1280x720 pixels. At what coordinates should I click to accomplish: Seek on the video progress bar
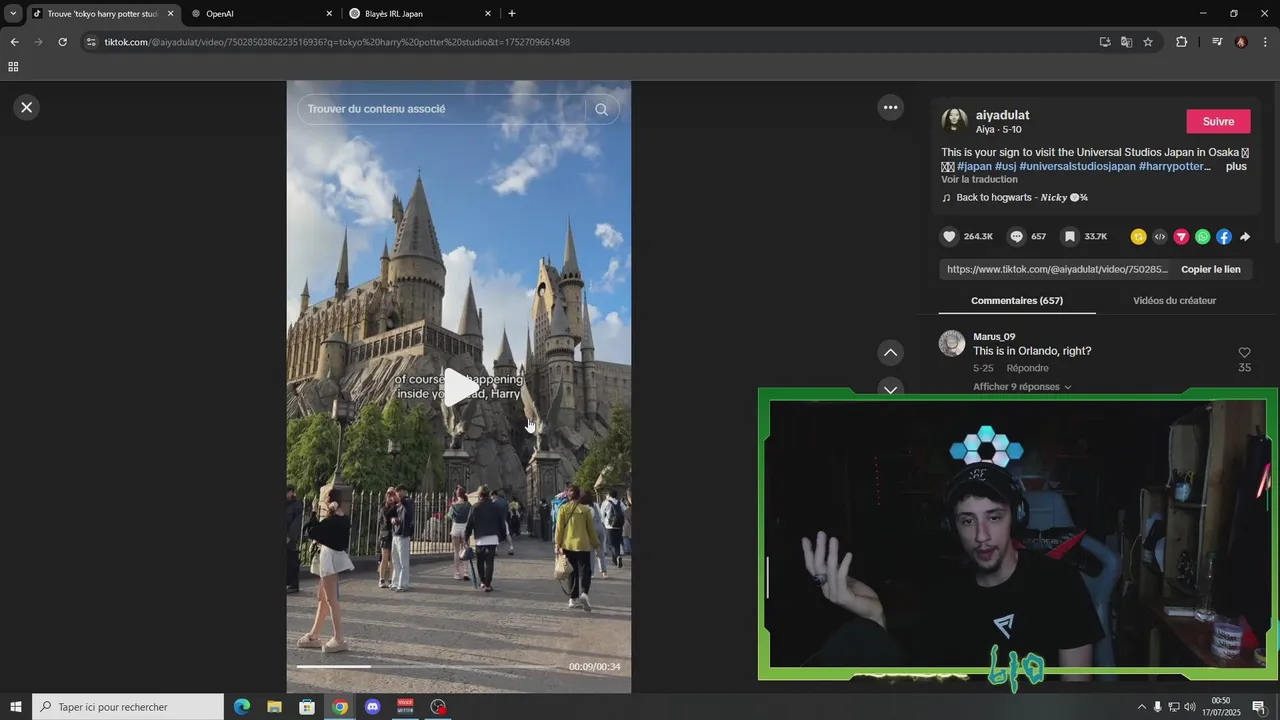(x=430, y=666)
